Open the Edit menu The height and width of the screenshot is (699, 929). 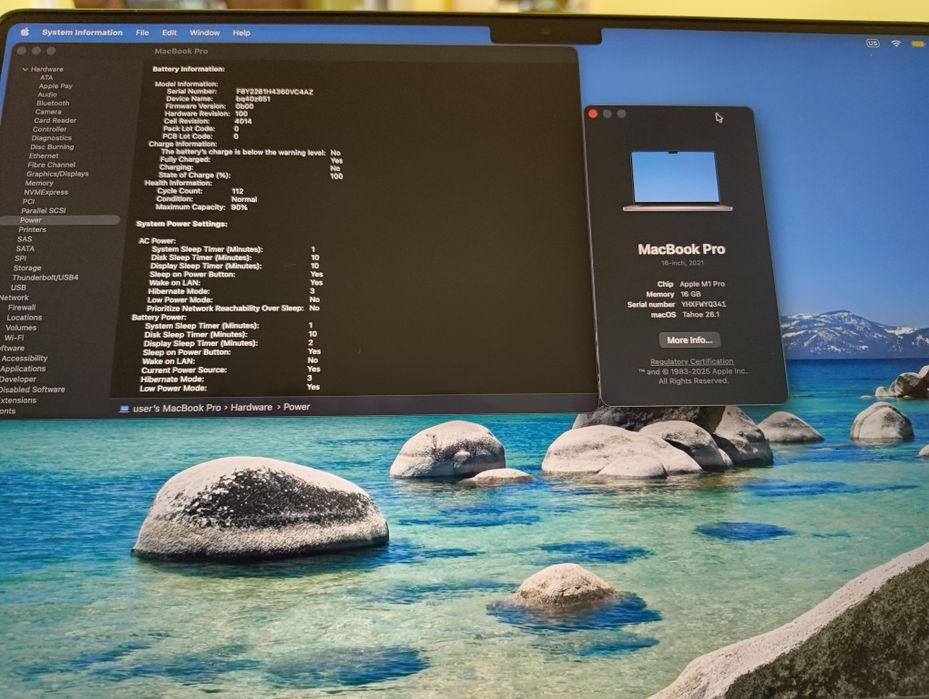point(169,33)
